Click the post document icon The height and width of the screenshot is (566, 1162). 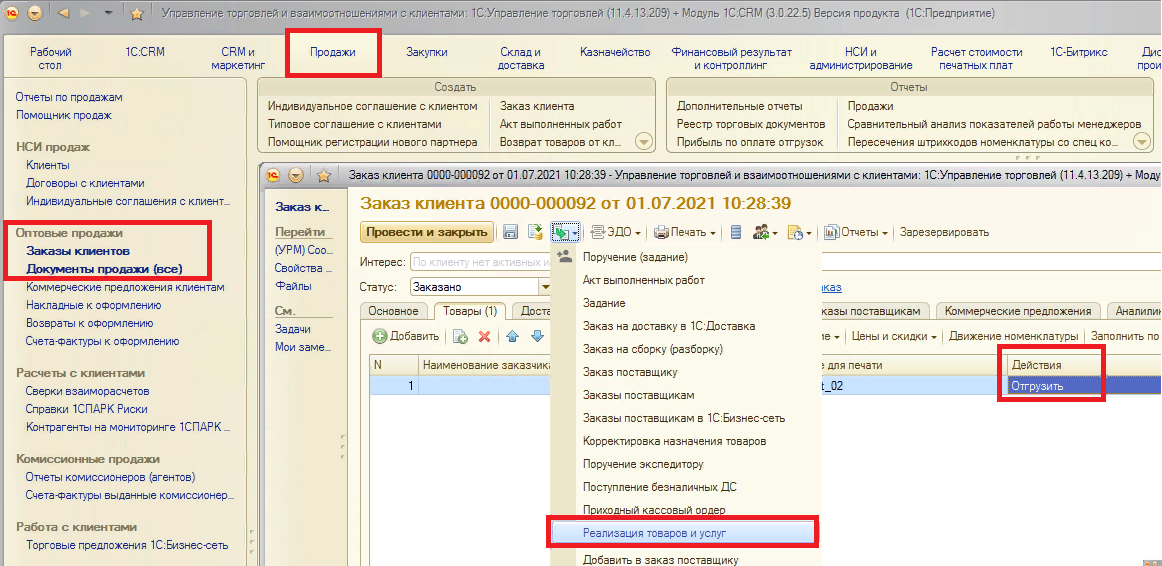[x=535, y=232]
